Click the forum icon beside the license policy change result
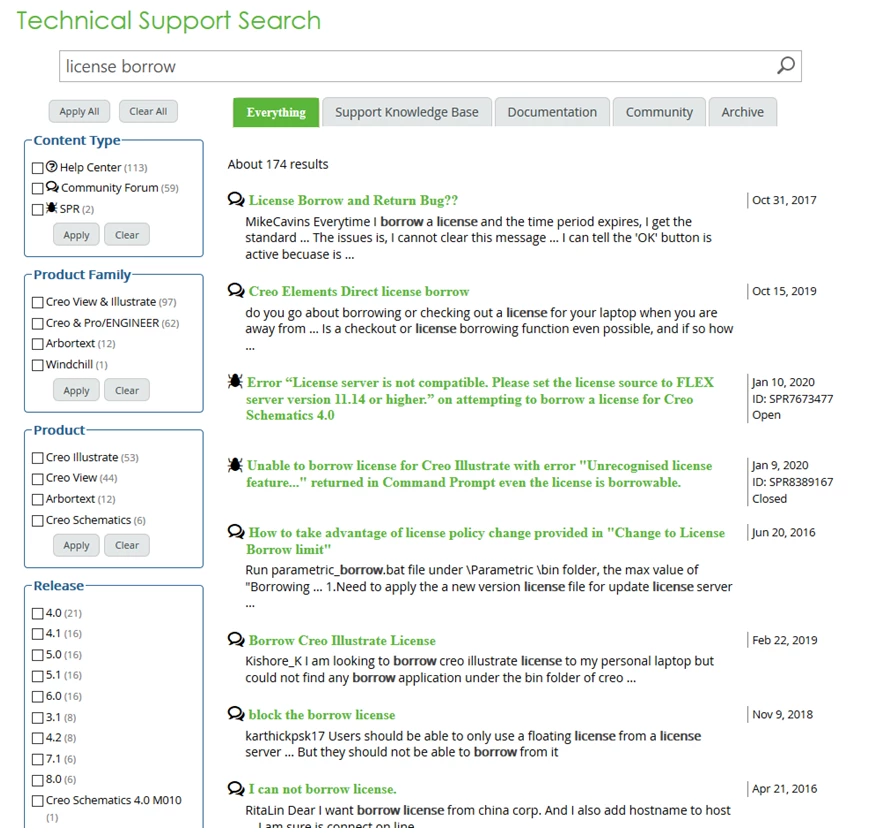 coord(234,531)
